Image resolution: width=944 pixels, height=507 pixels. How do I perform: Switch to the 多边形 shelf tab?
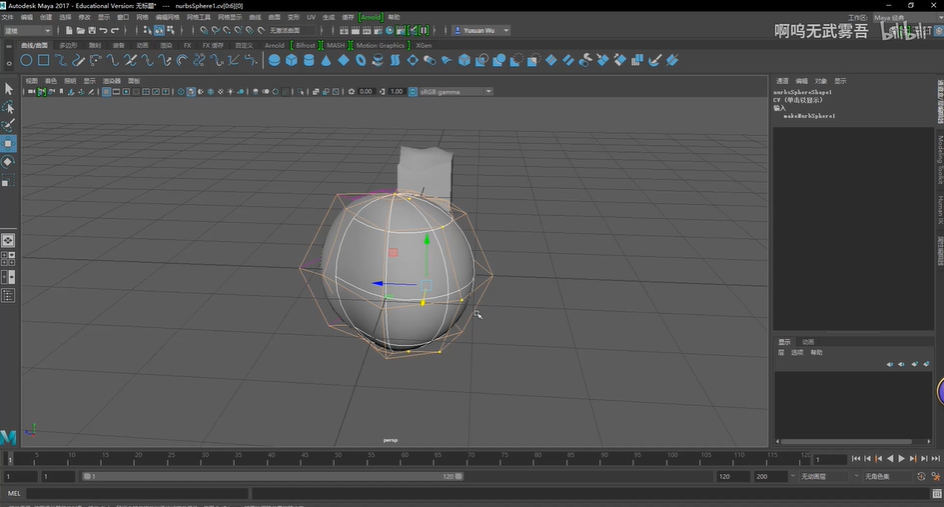68,45
